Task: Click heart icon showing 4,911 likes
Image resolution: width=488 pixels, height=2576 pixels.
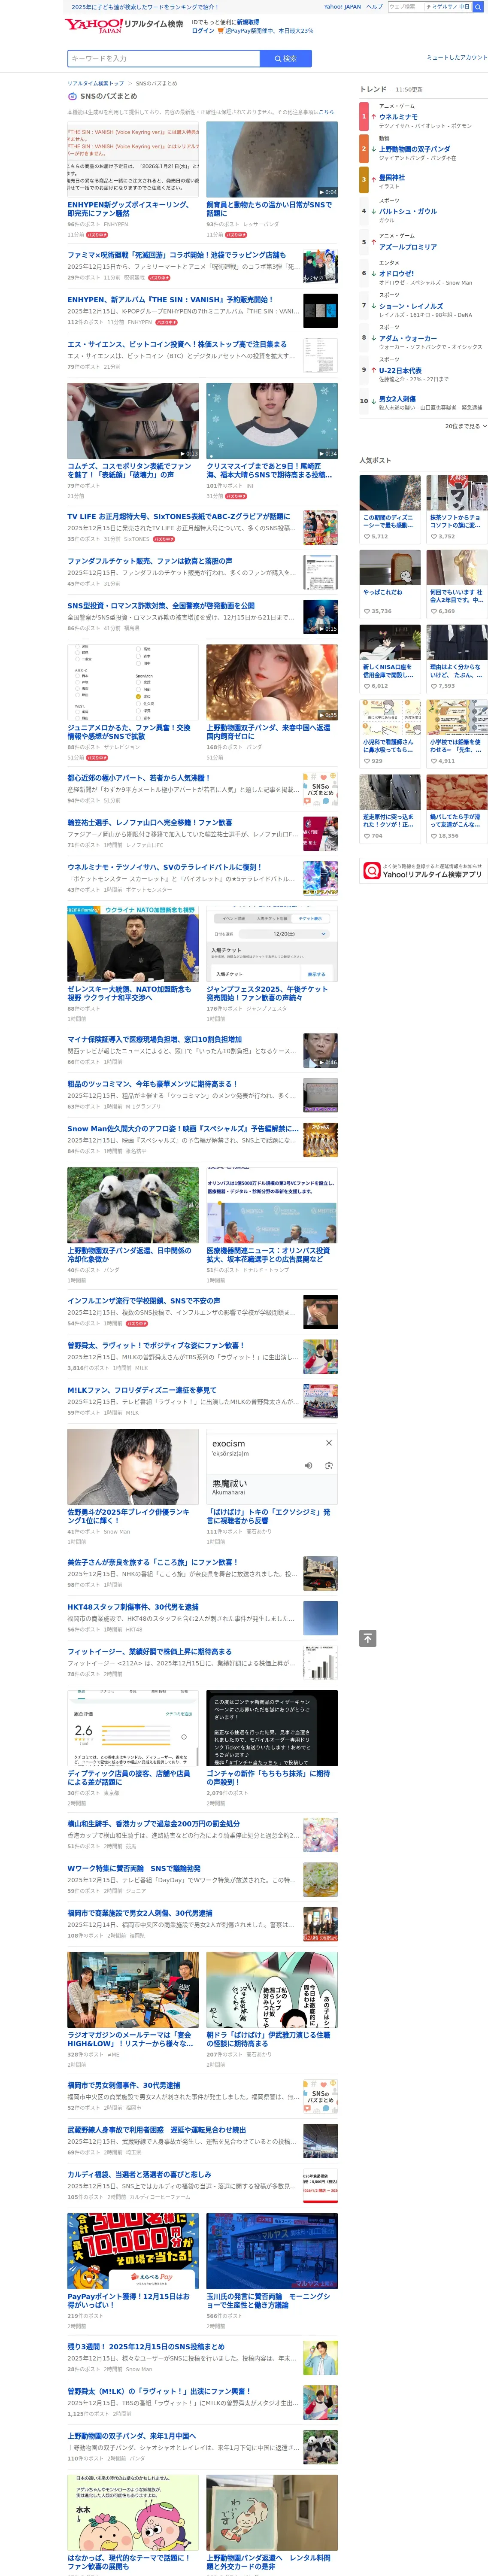Action: click(433, 761)
